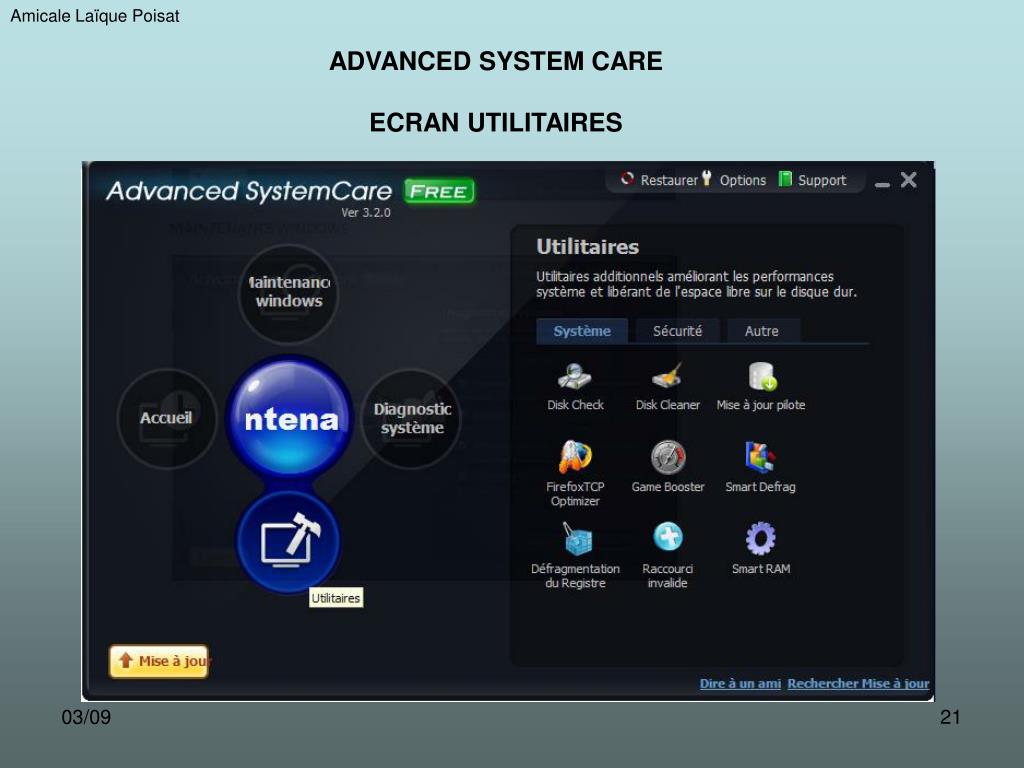Go to the Accueil circle
Screen dimensions: 1024x768
point(167,418)
